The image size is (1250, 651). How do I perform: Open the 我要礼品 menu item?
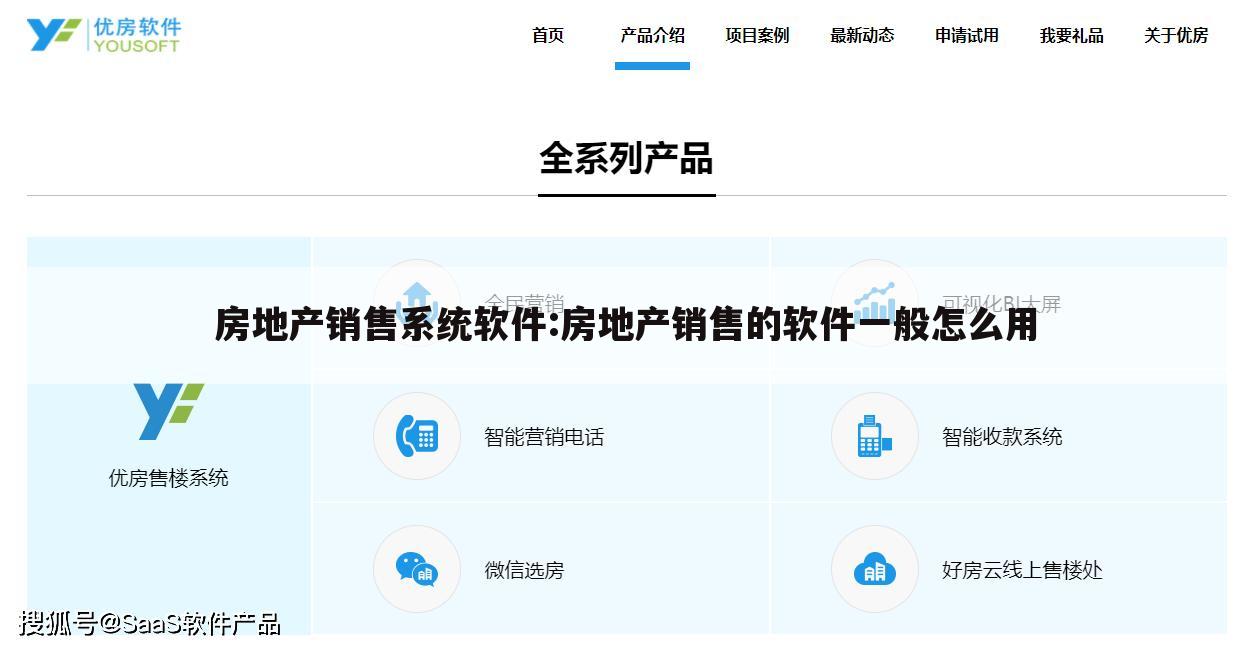tap(1071, 35)
